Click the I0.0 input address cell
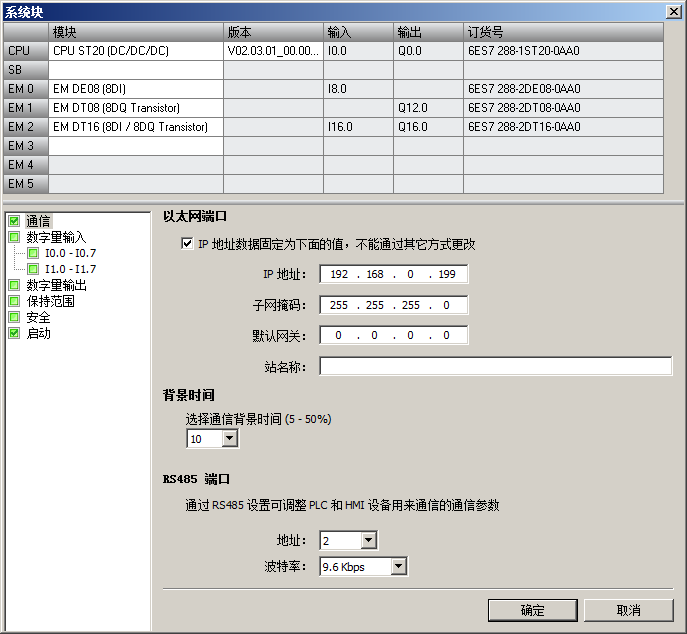 tap(358, 51)
